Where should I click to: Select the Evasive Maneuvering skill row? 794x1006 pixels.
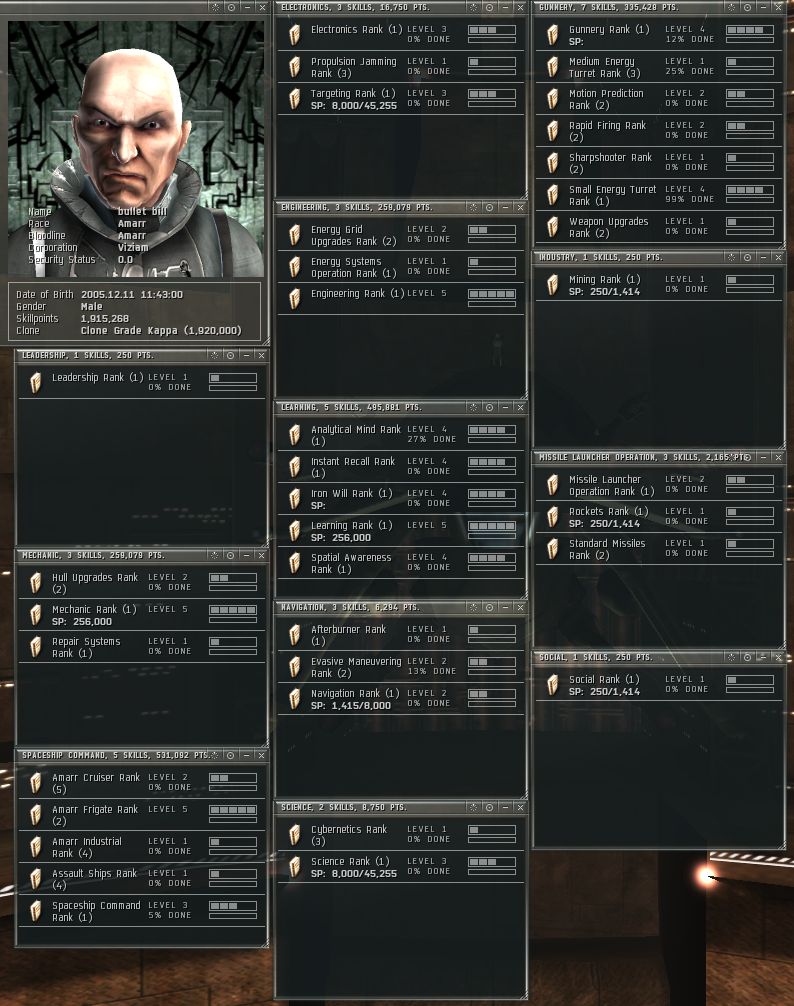400,667
